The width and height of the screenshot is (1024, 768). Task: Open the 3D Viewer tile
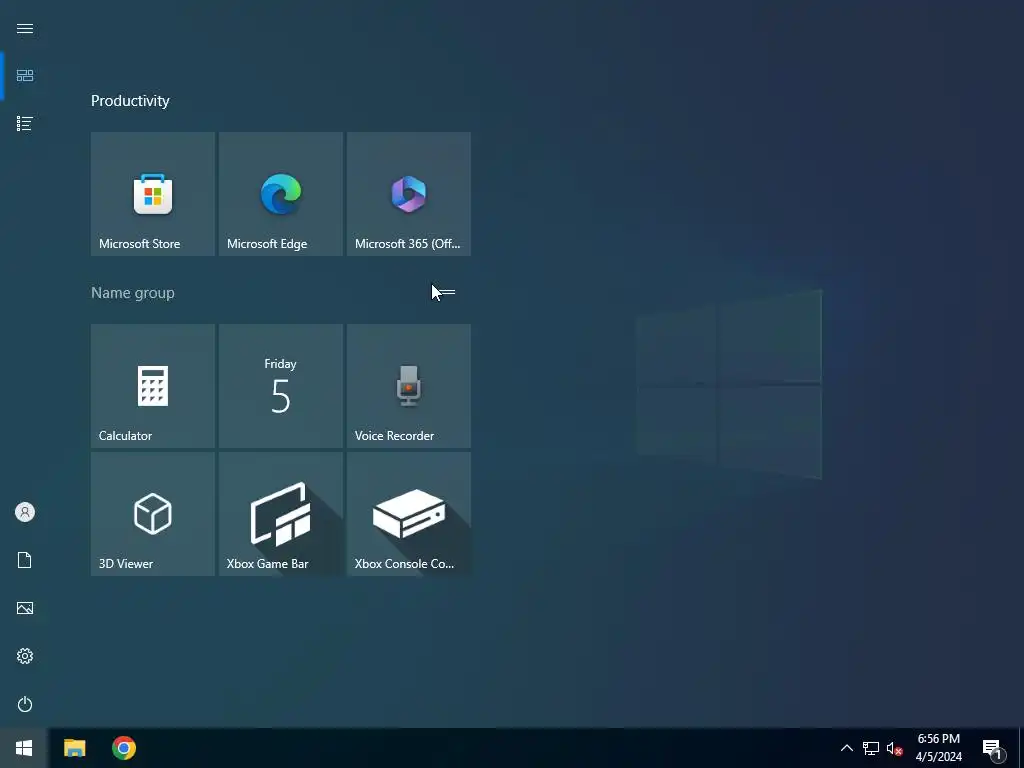tap(153, 514)
